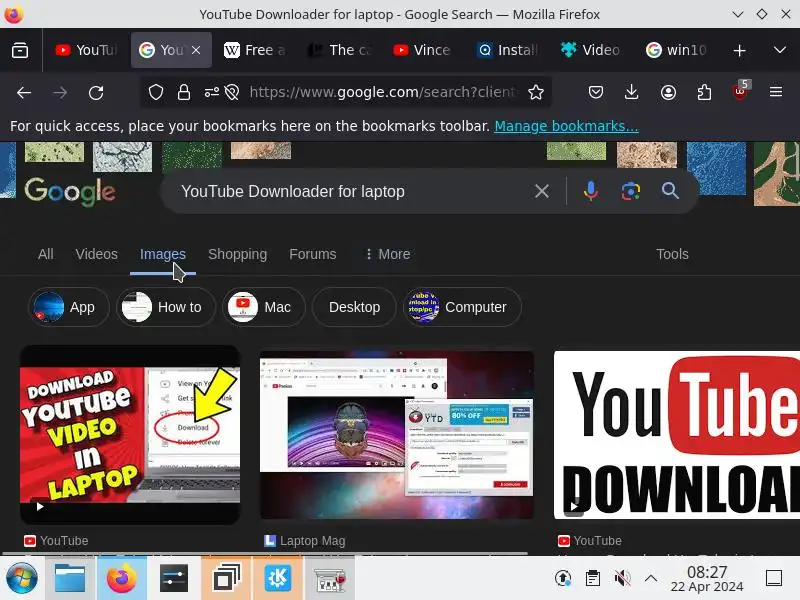The width and height of the screenshot is (800, 600).
Task: Switch to the Install tab
Action: 507,50
